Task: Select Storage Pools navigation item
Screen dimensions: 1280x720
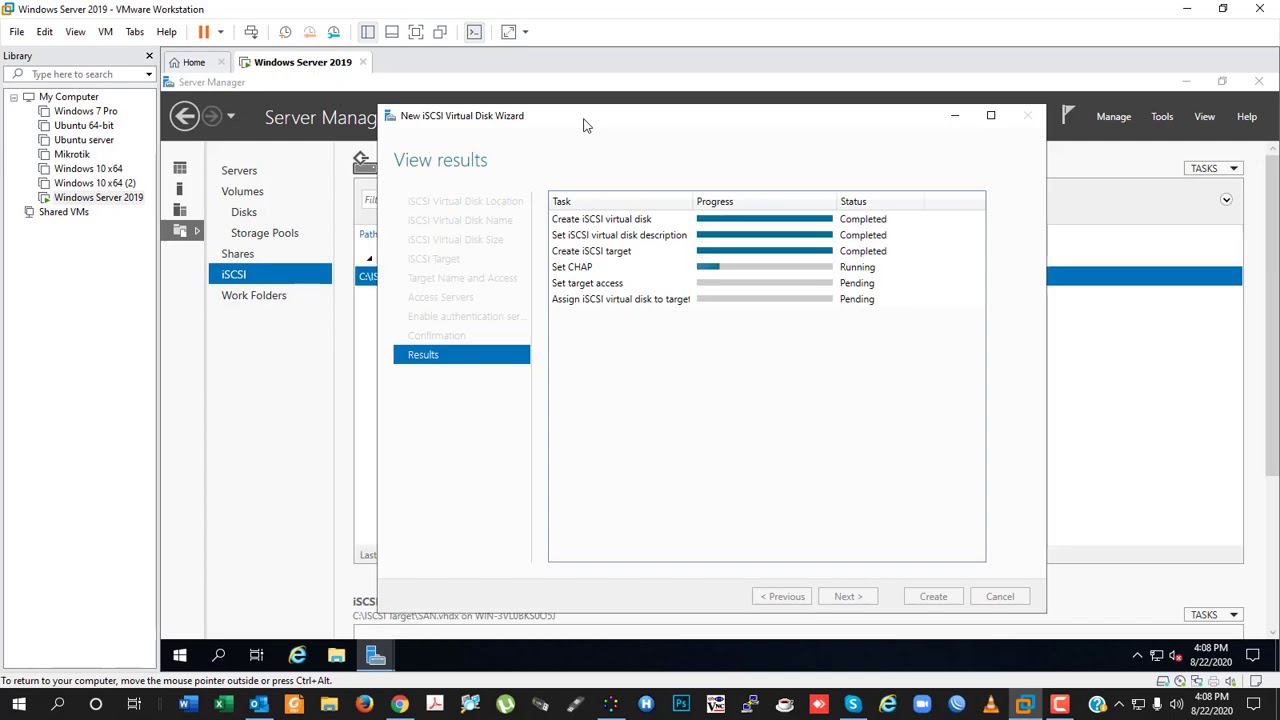Action: coord(265,233)
